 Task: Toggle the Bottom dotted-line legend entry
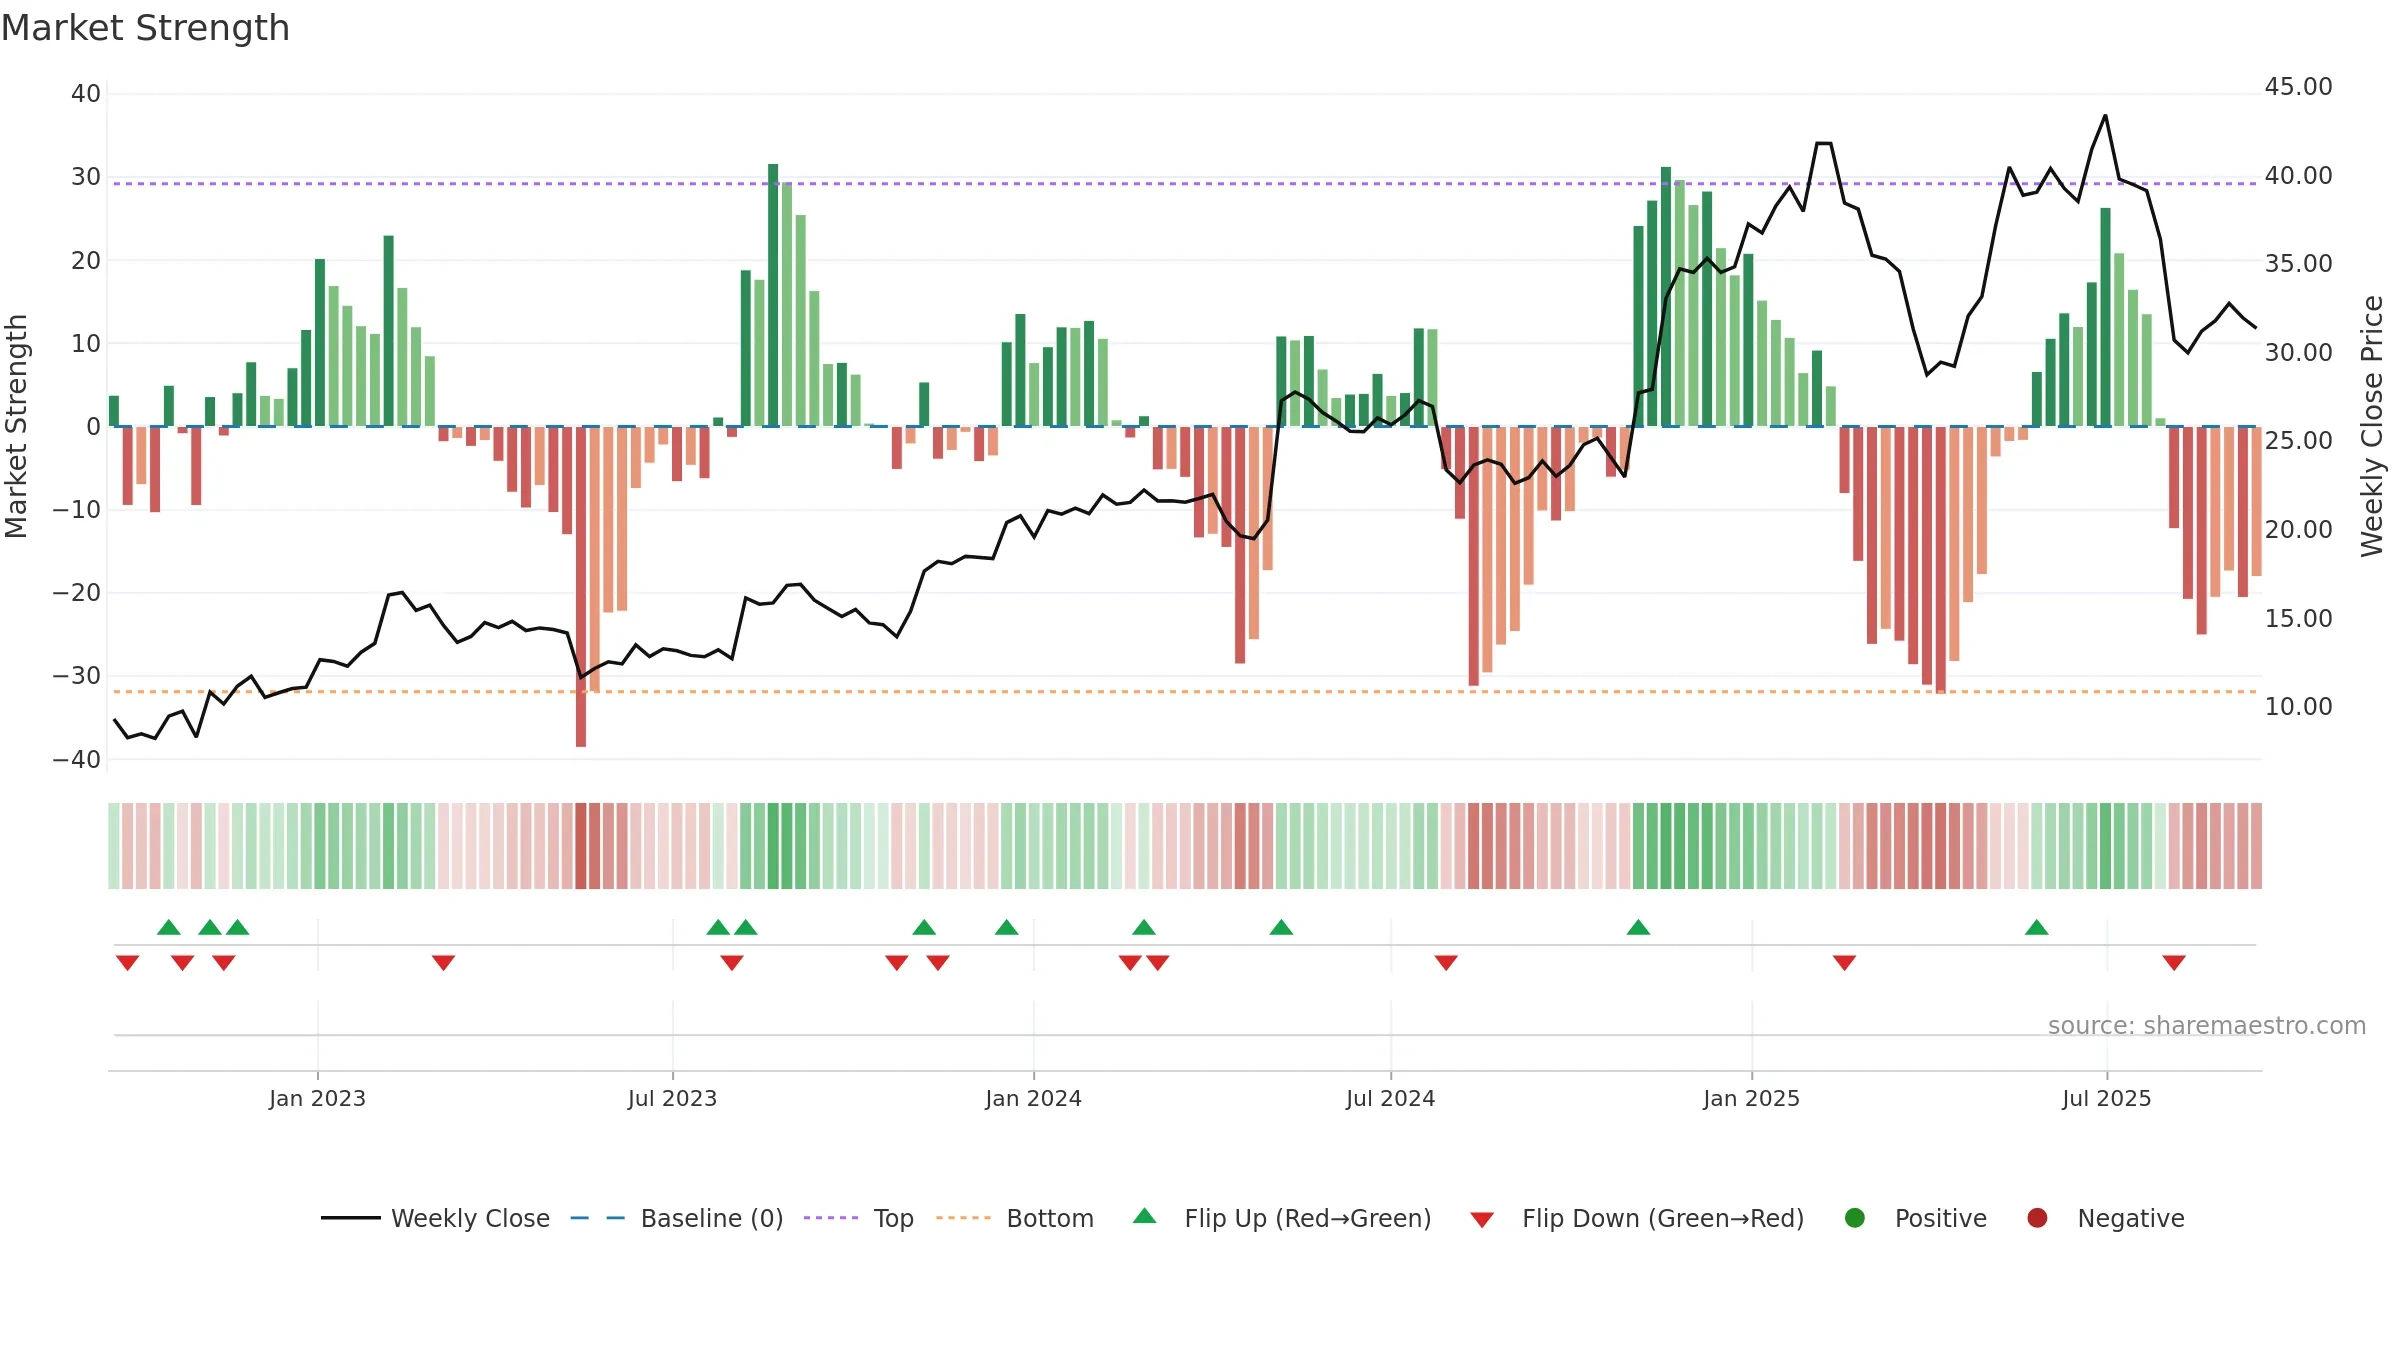(x=1015, y=1218)
